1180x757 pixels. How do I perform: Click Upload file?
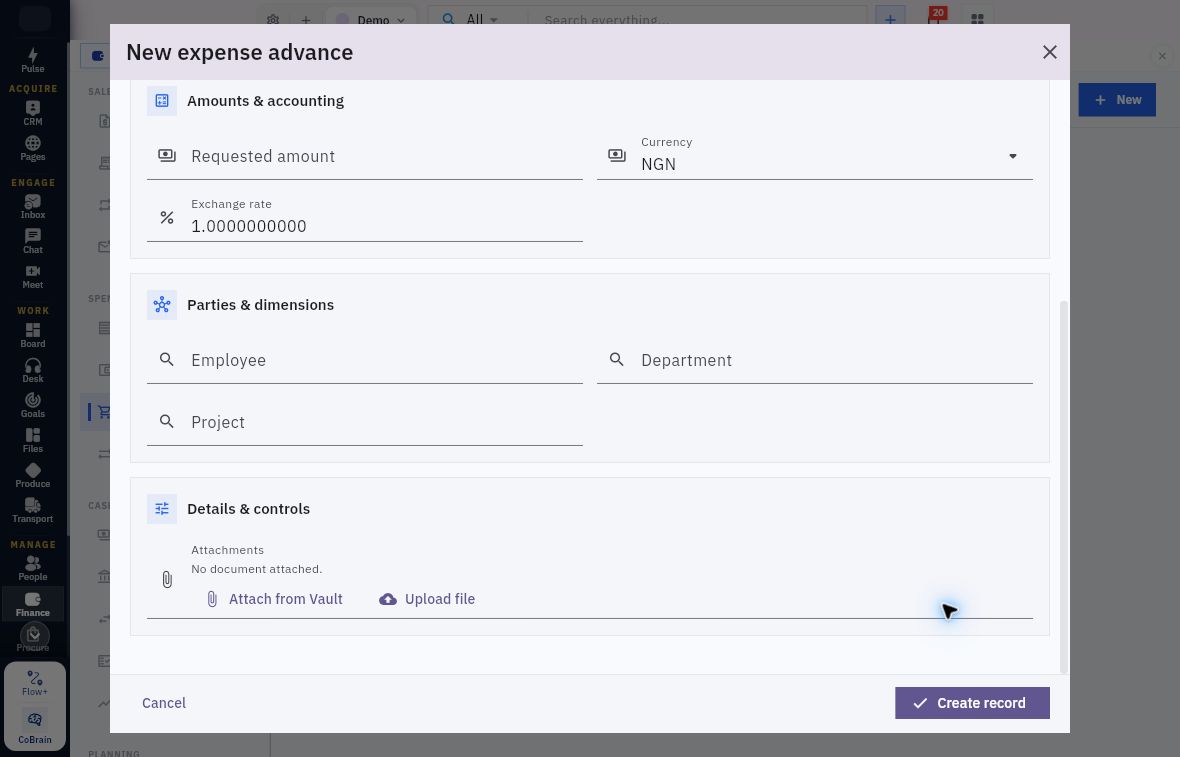pyautogui.click(x=427, y=599)
